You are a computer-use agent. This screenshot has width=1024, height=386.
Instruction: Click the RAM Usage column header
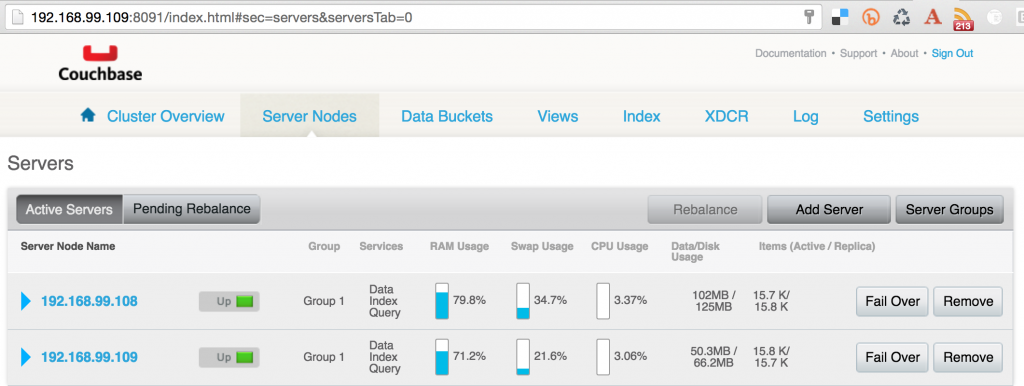[x=459, y=246]
